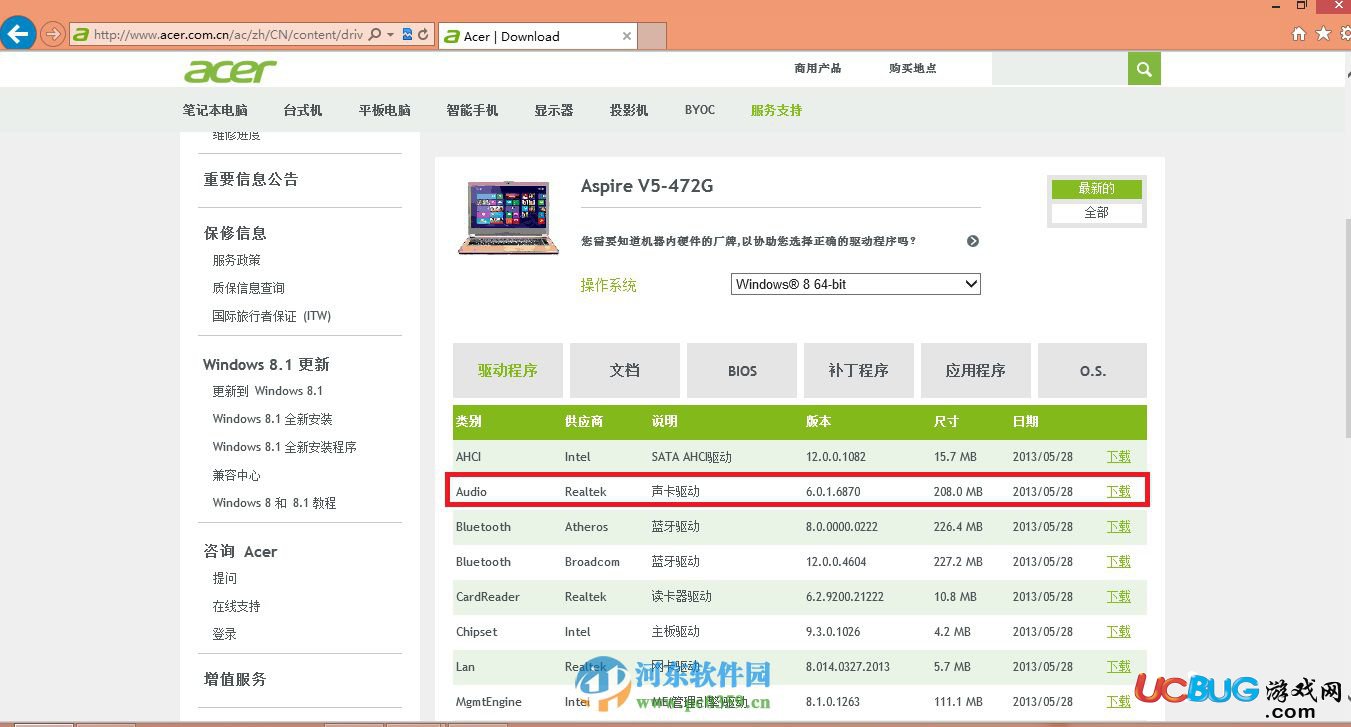Viewport: 1351px width, 727px height.
Task: Open the BYOC navigation item
Action: click(700, 110)
